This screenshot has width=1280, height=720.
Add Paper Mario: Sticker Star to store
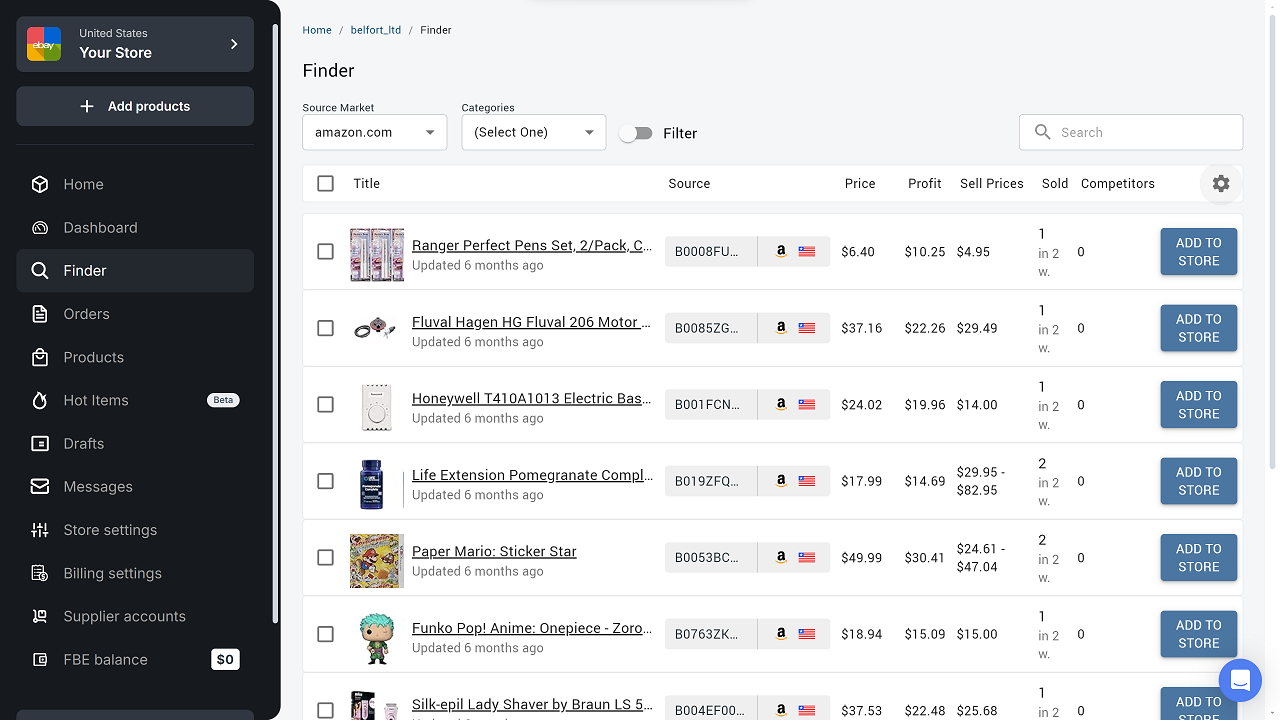pos(1199,558)
